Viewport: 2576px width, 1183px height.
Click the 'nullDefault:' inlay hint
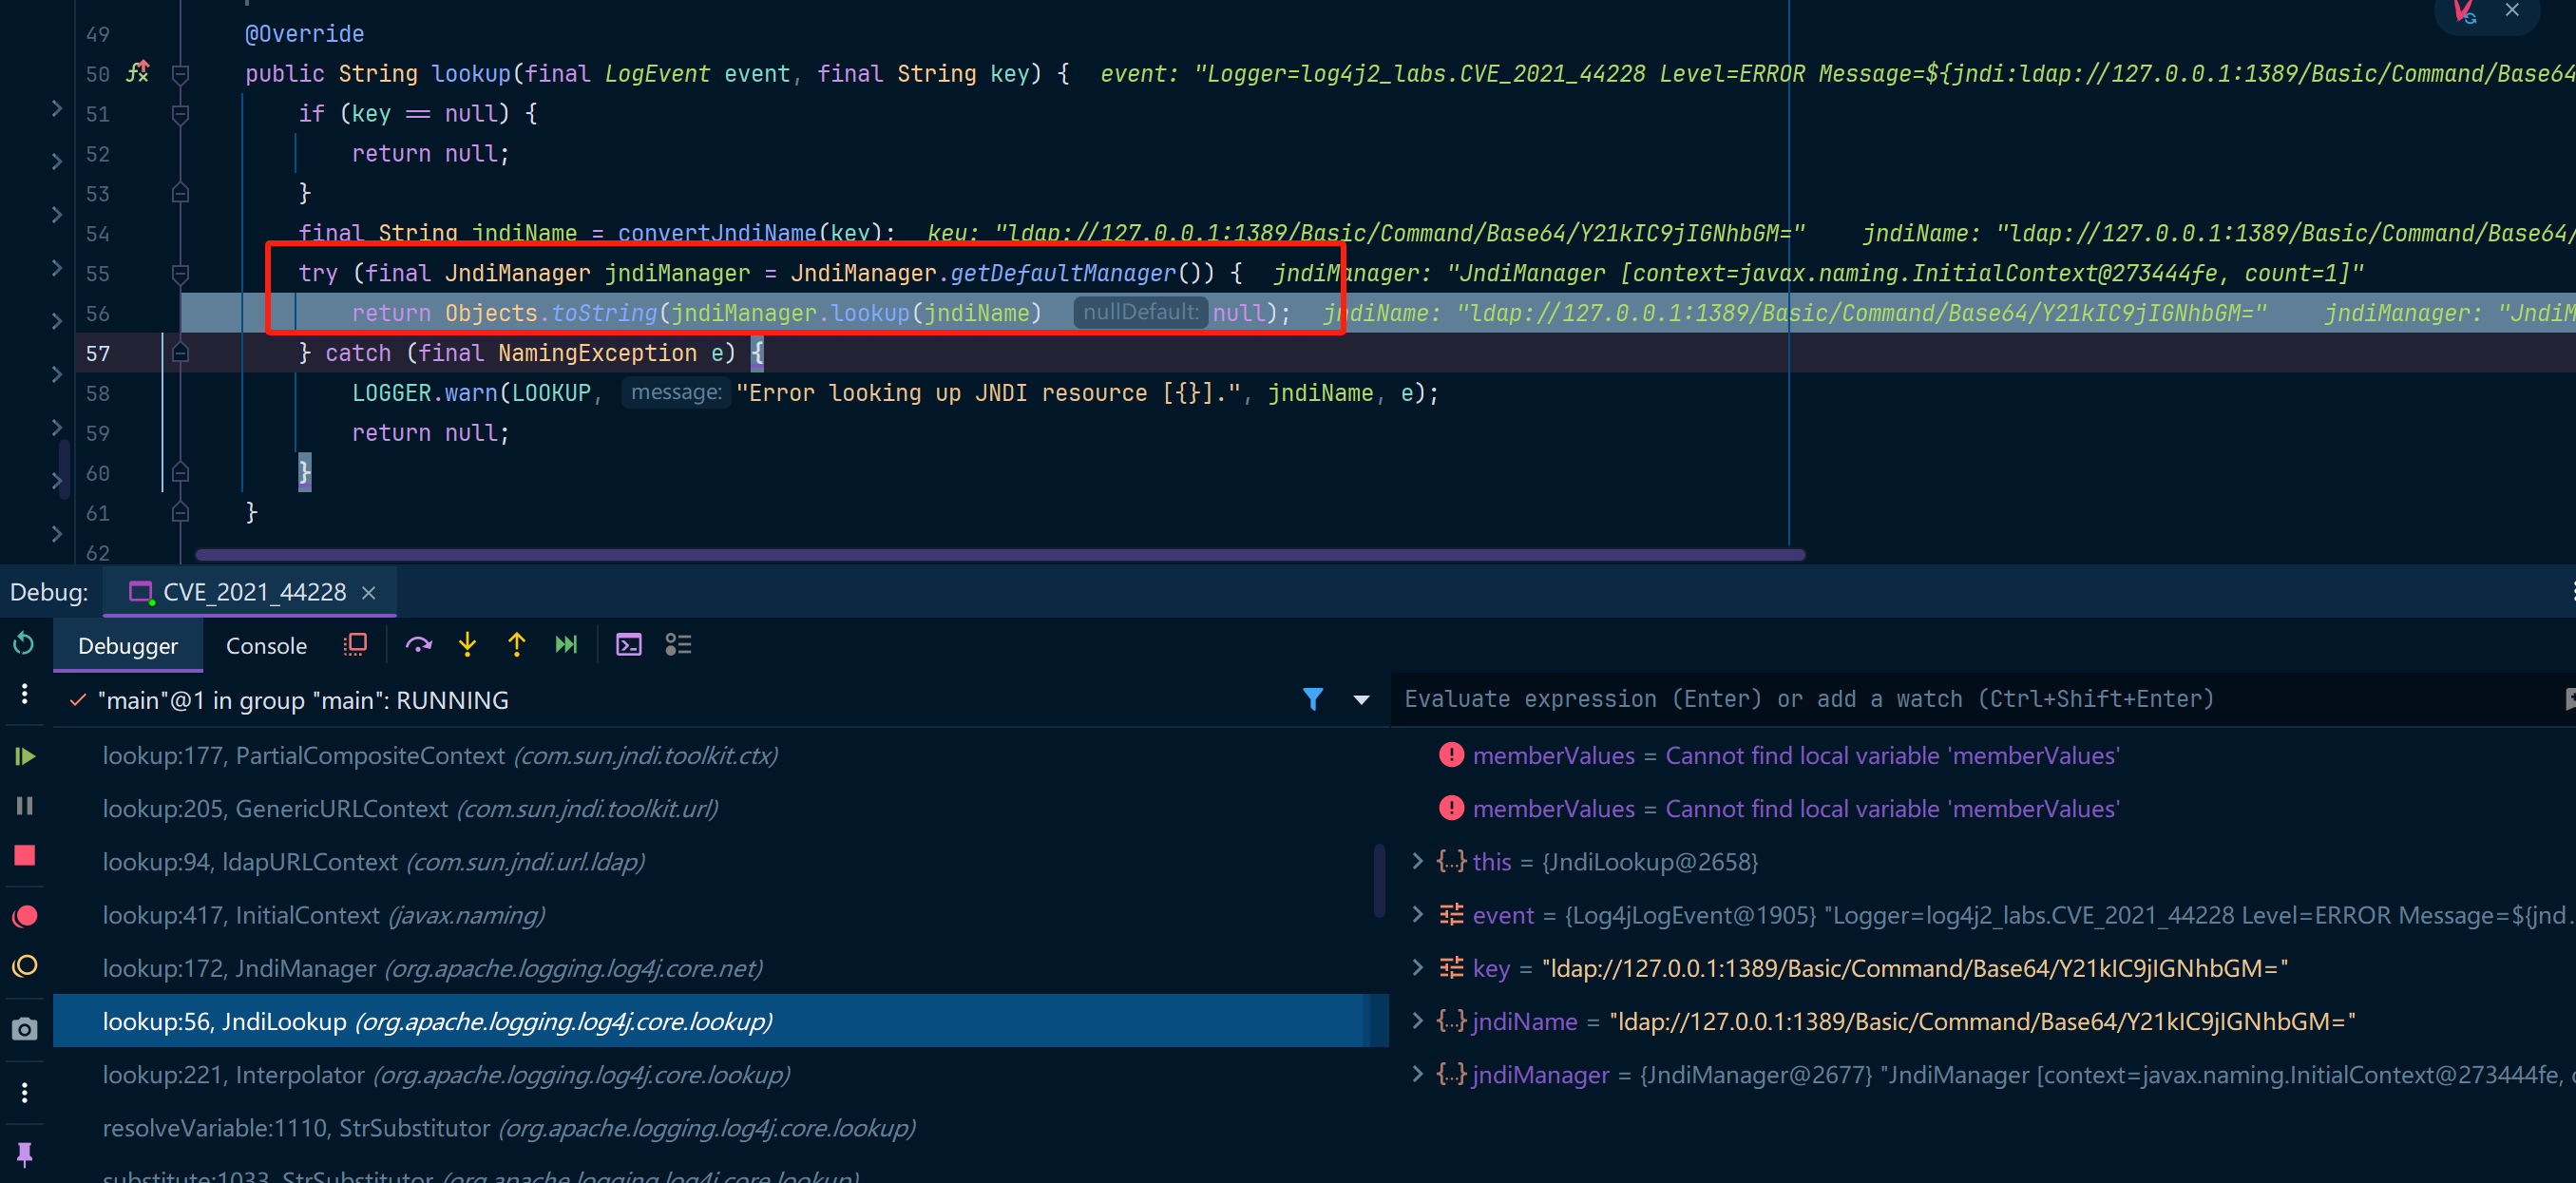click(1141, 312)
